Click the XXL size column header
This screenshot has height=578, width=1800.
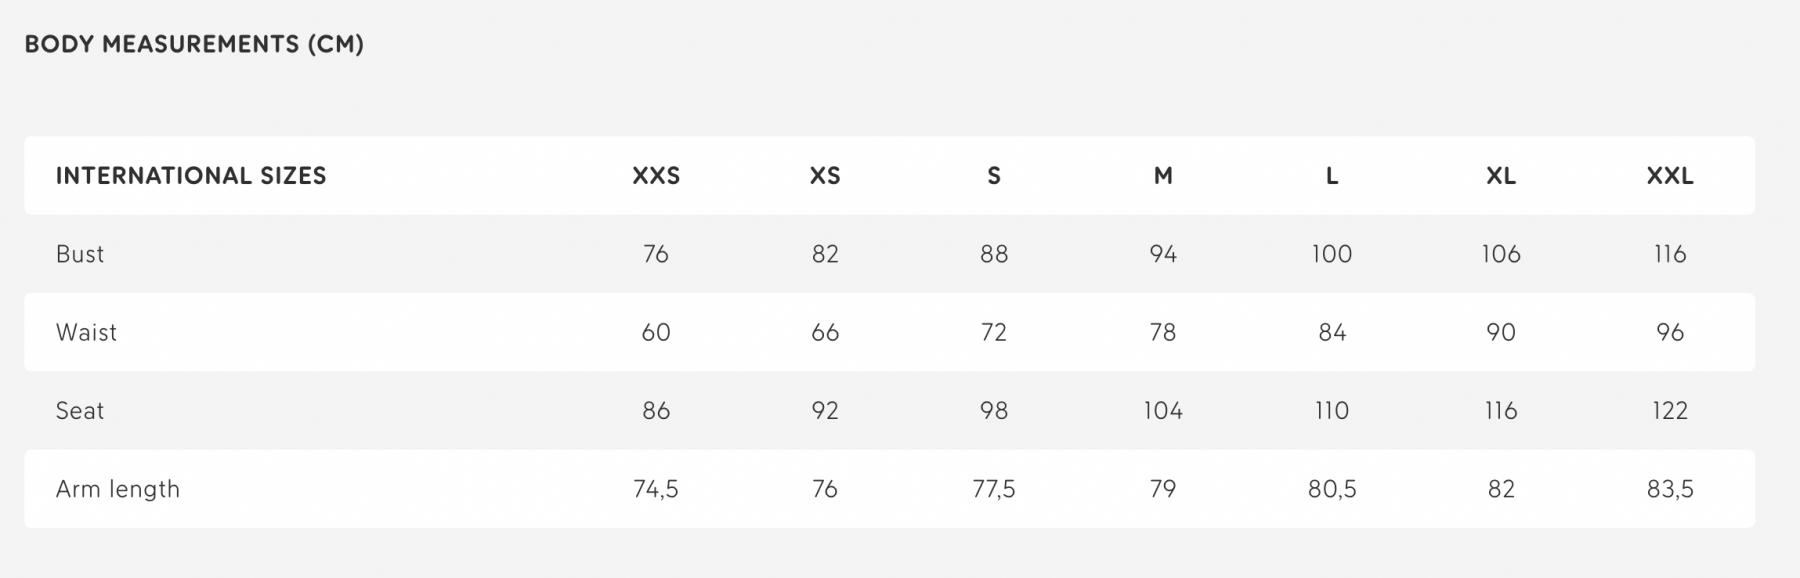pos(1670,176)
